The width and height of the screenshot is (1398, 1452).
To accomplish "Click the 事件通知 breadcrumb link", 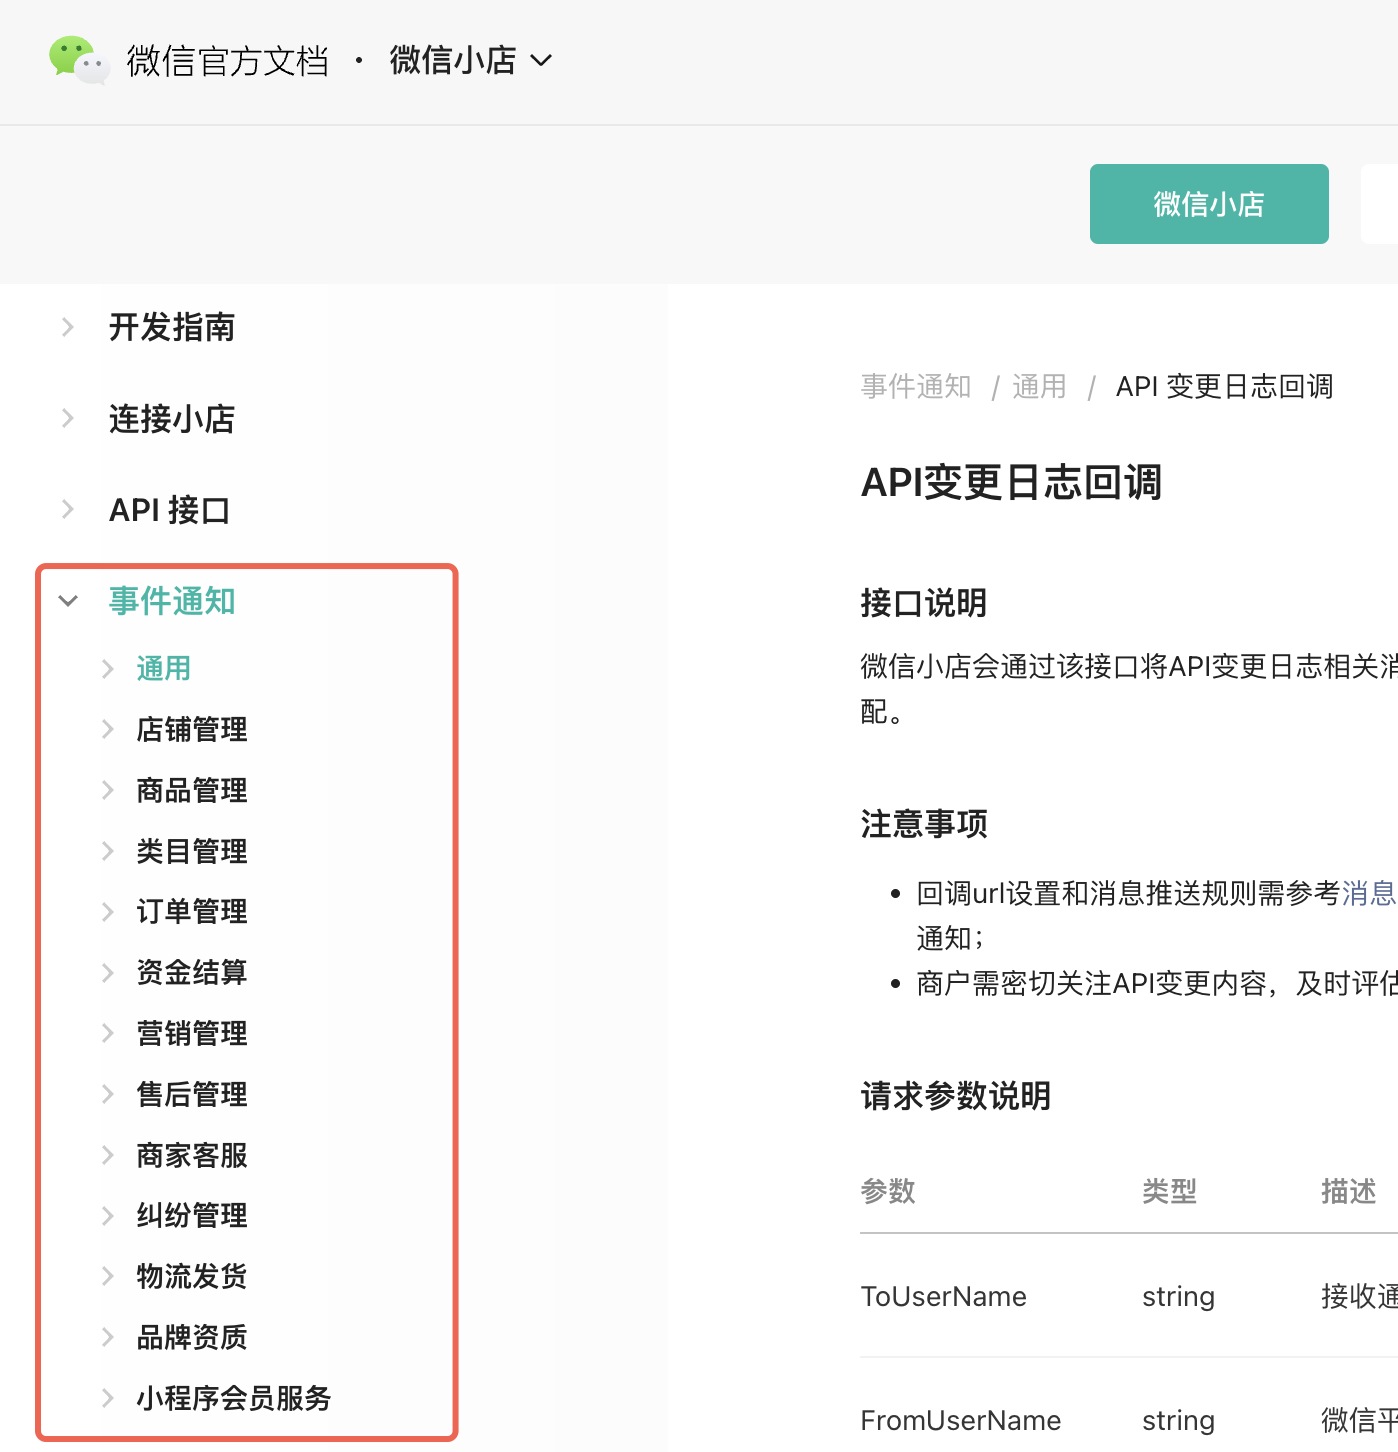I will click(x=915, y=387).
